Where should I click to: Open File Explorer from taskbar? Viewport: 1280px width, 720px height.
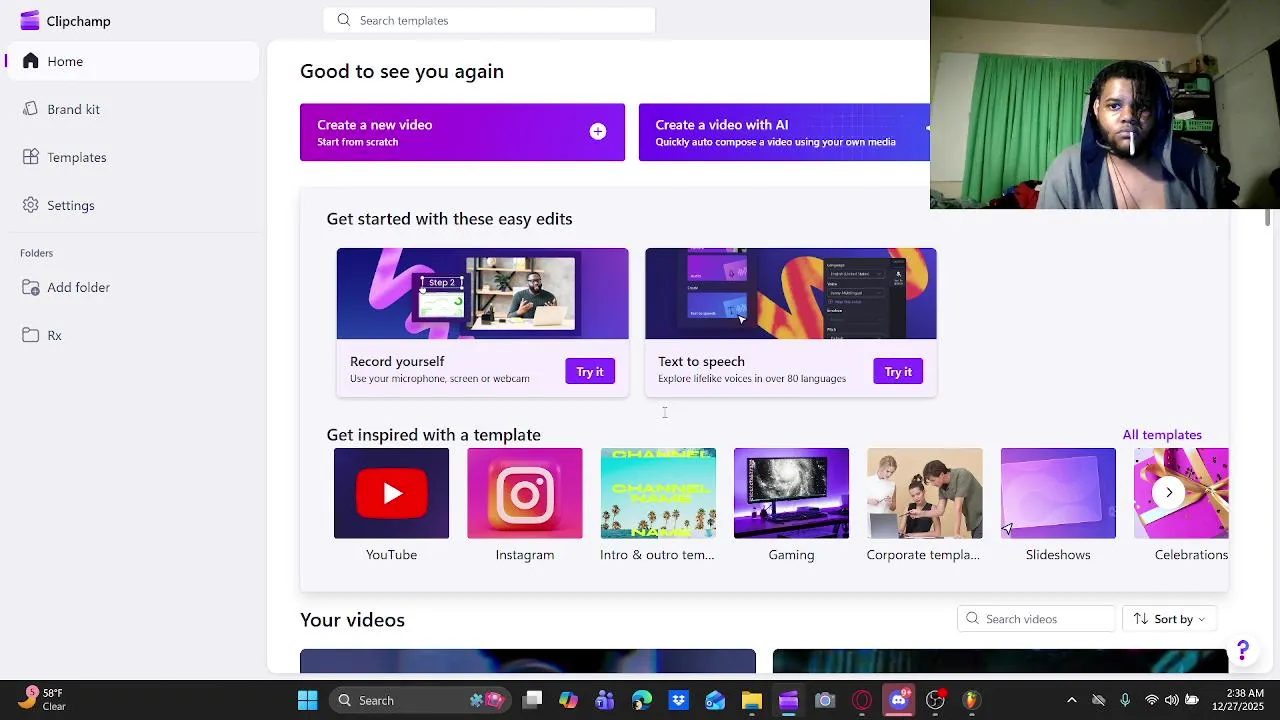[x=752, y=700]
